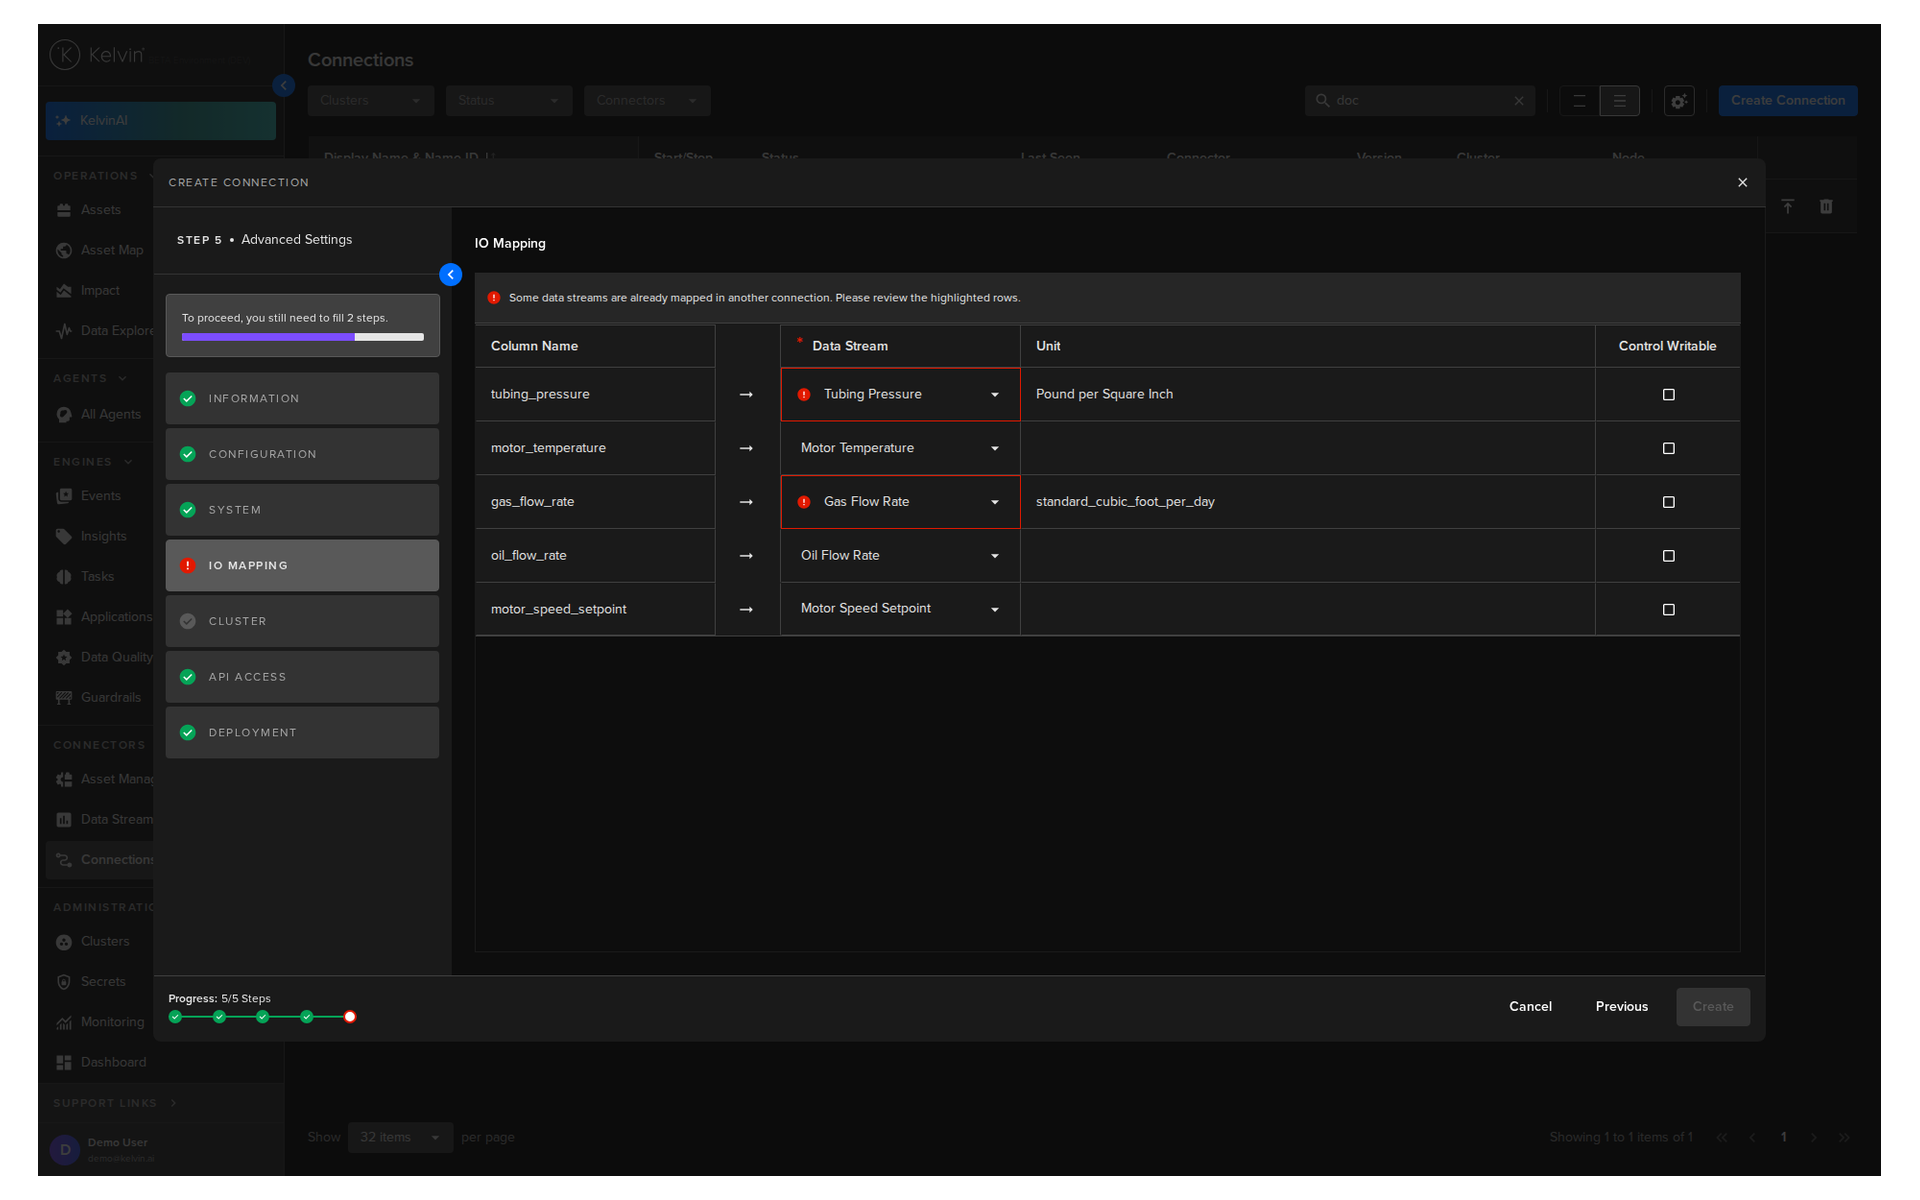Image resolution: width=1920 pixels, height=1200 pixels.
Task: Clear the doc search text
Action: tap(1519, 101)
